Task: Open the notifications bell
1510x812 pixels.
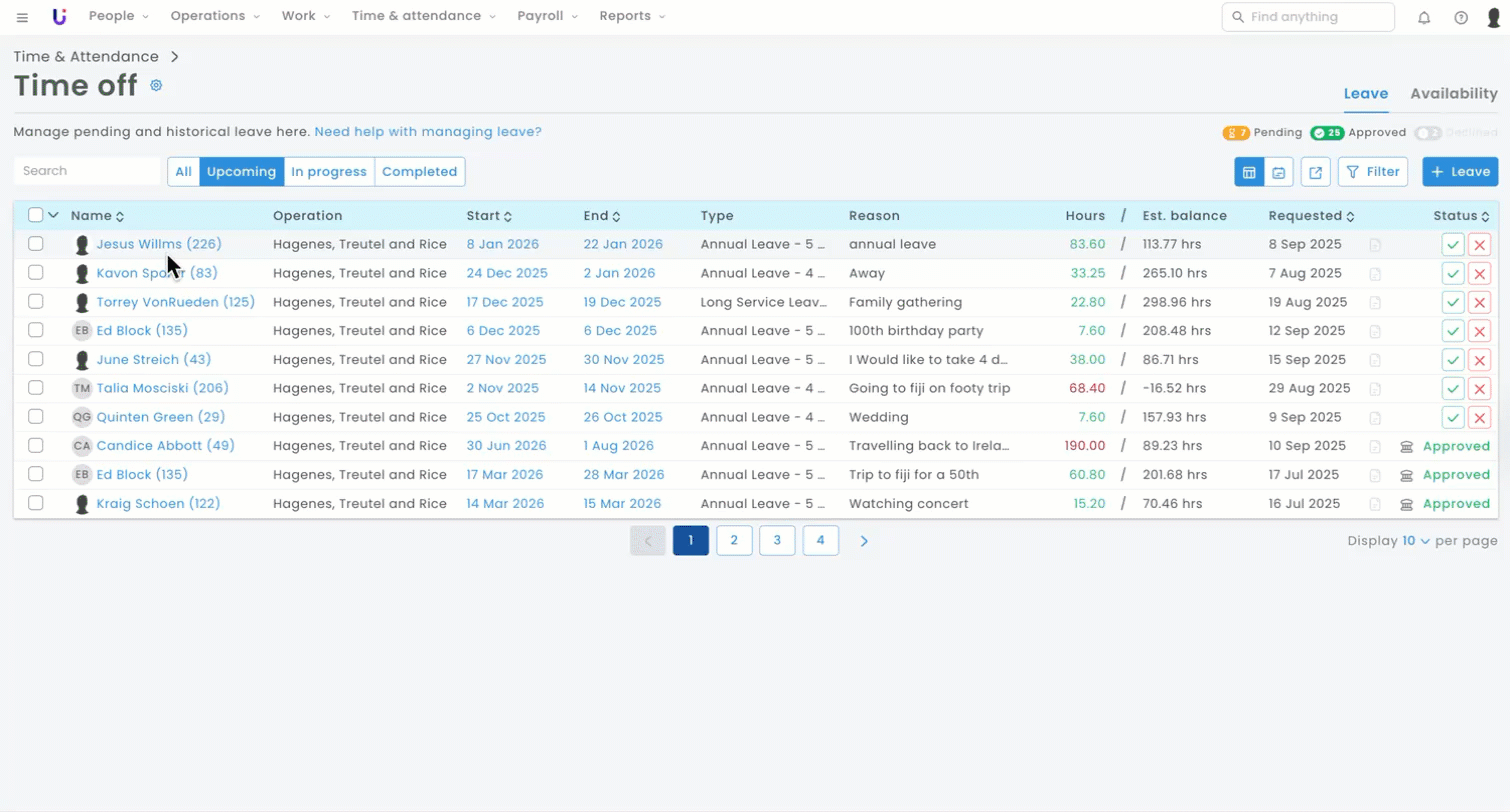Action: (1424, 17)
